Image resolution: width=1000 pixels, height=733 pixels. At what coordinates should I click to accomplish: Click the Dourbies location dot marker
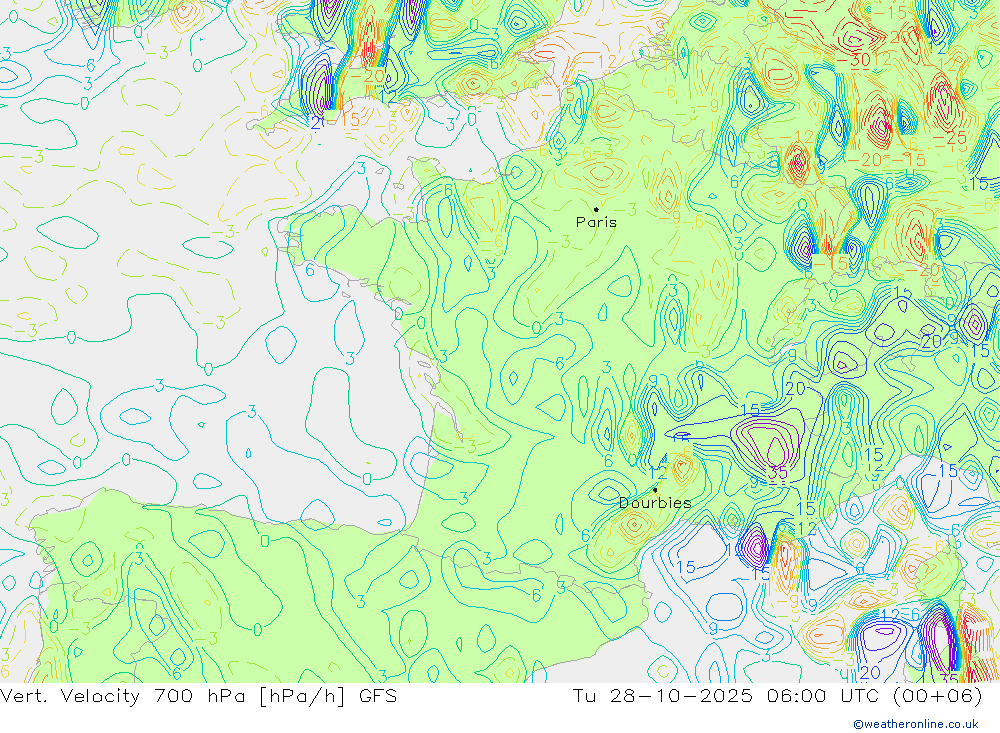[655, 490]
